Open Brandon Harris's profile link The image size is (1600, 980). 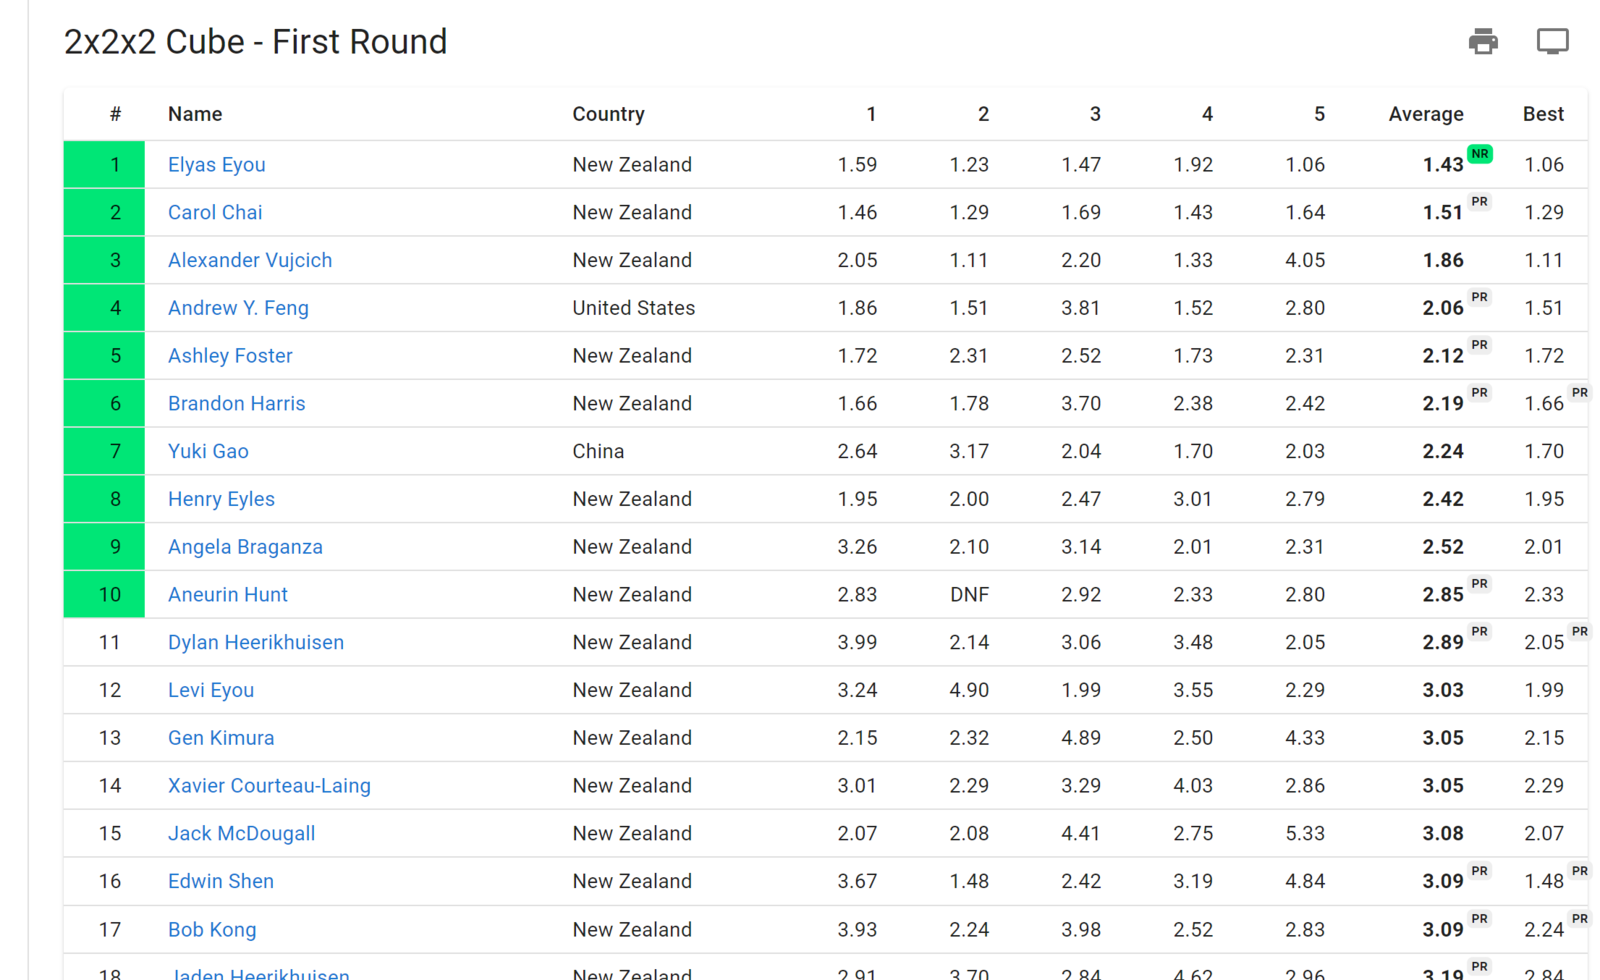pos(237,404)
